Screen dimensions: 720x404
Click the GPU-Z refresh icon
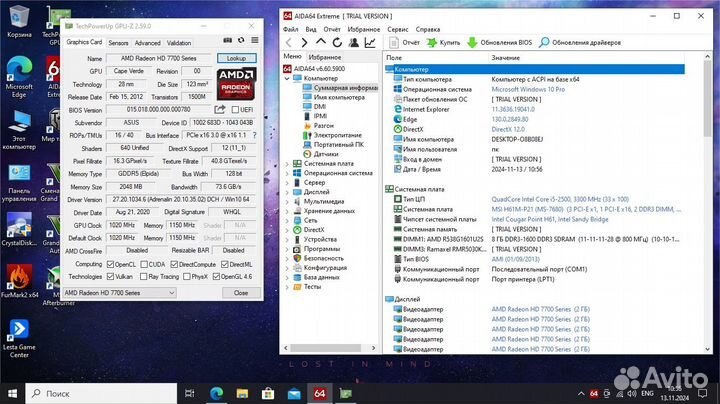(241, 40)
